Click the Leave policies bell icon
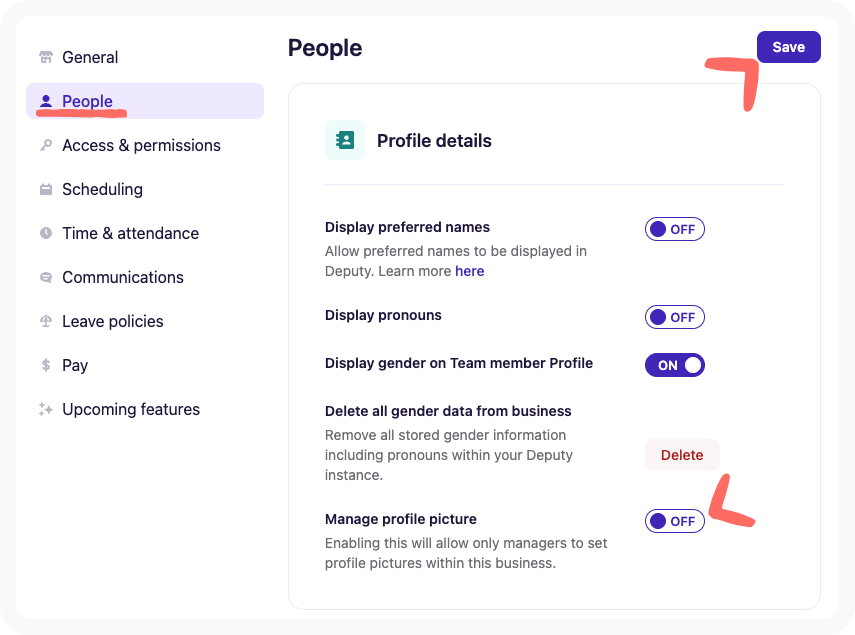The image size is (855, 635). point(44,321)
